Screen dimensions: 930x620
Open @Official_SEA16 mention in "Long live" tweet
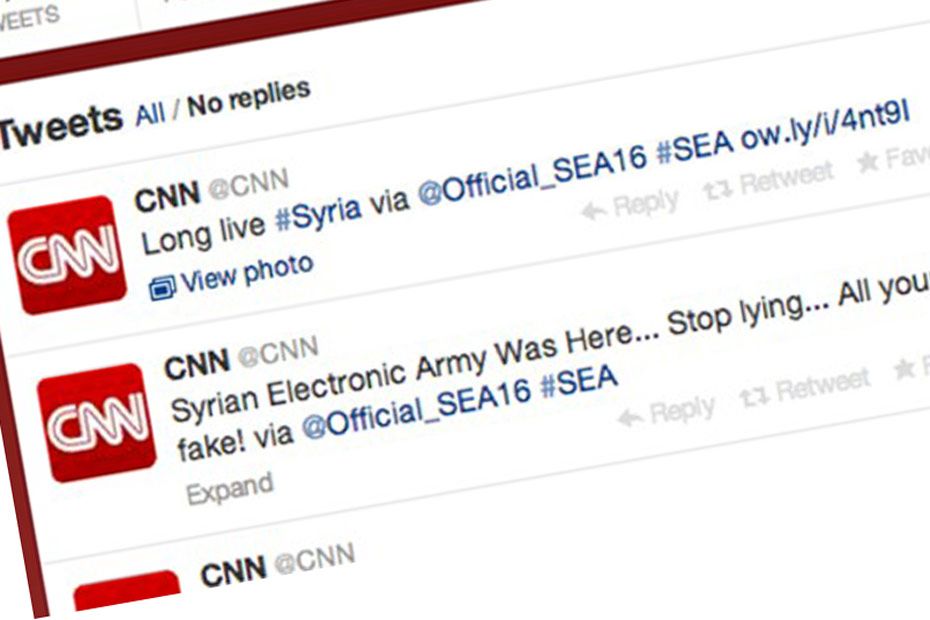[531, 176]
